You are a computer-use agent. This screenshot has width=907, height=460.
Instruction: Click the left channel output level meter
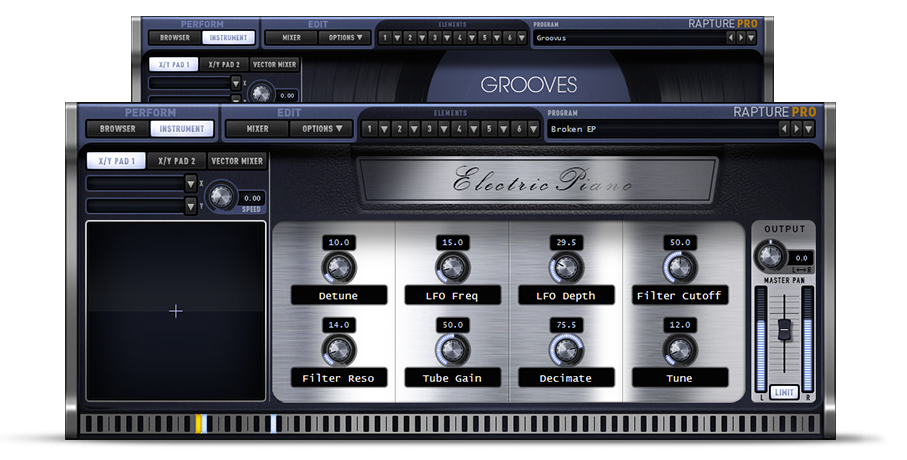tap(761, 339)
